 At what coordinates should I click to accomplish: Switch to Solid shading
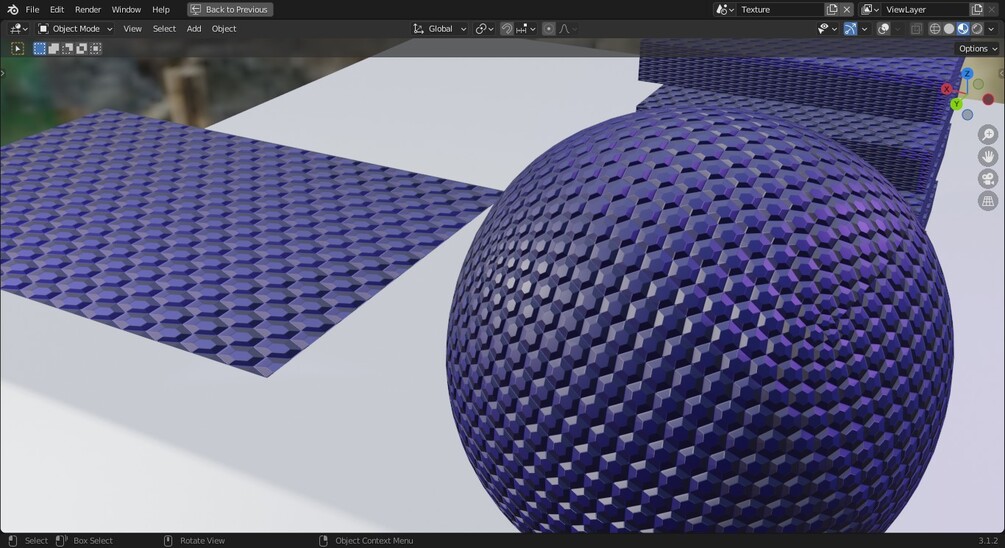pyautogui.click(x=949, y=29)
